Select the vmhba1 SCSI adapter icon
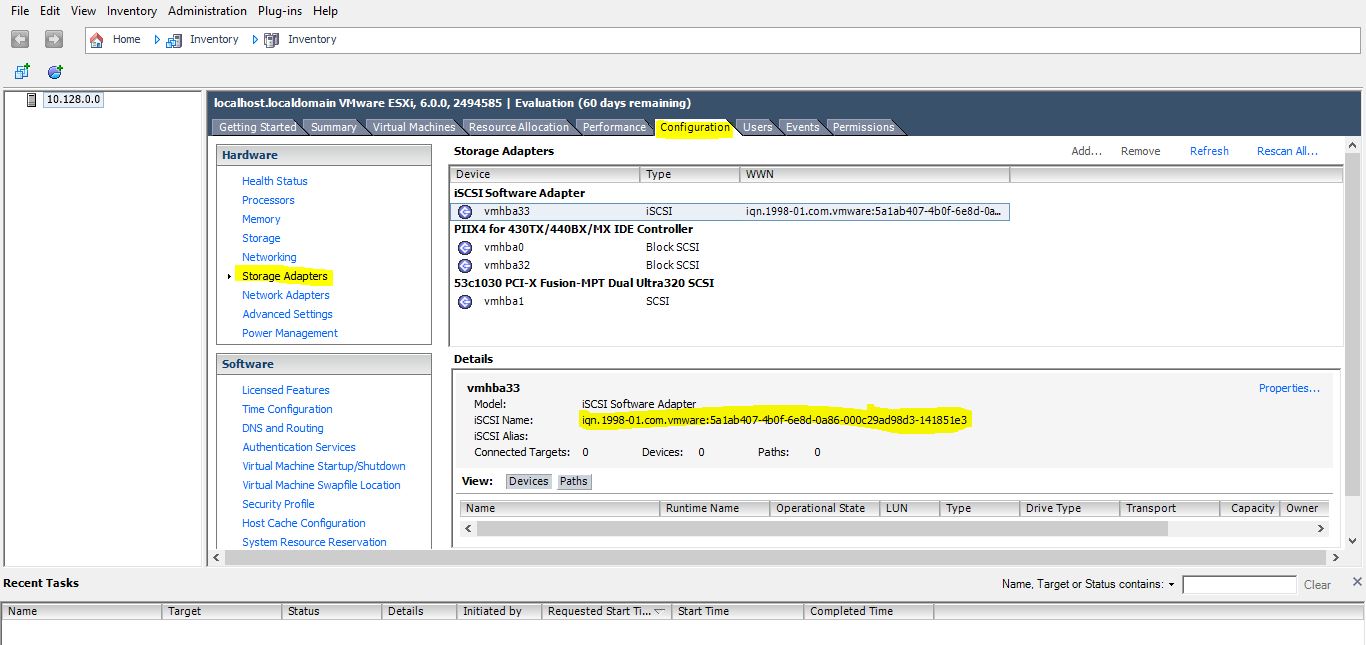 tap(463, 301)
